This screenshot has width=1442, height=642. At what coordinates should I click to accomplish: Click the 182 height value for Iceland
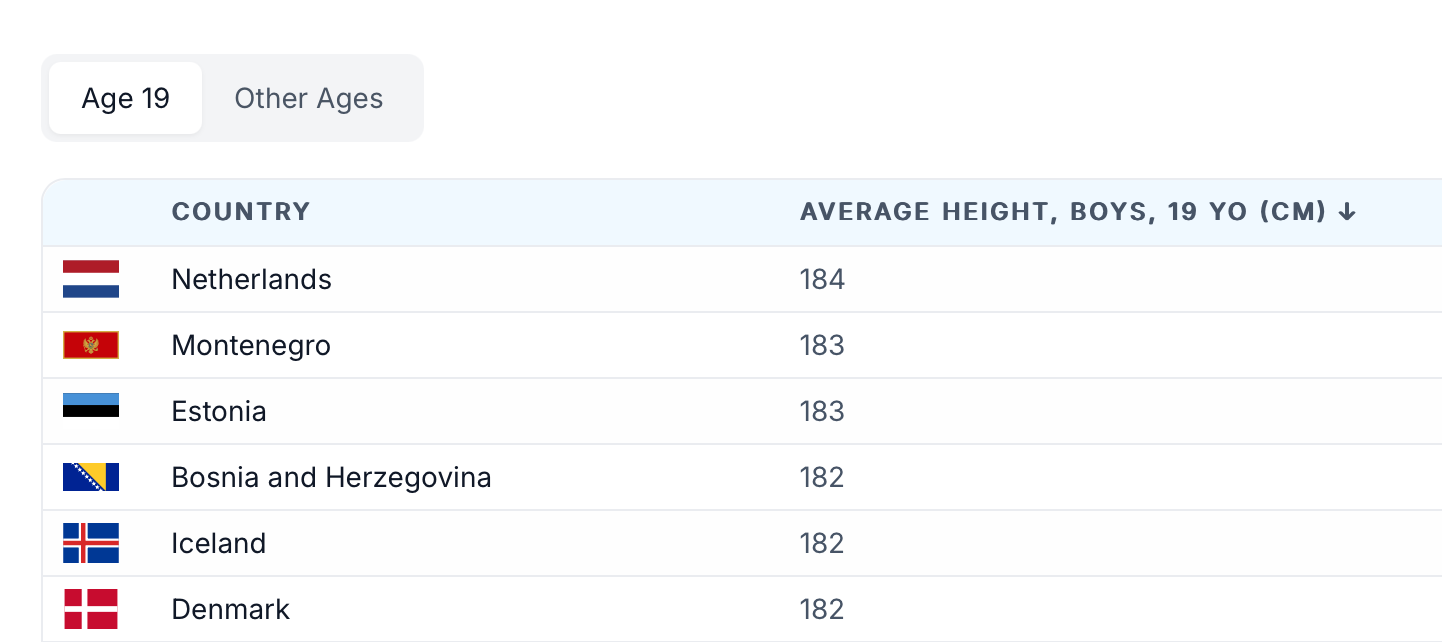(823, 543)
